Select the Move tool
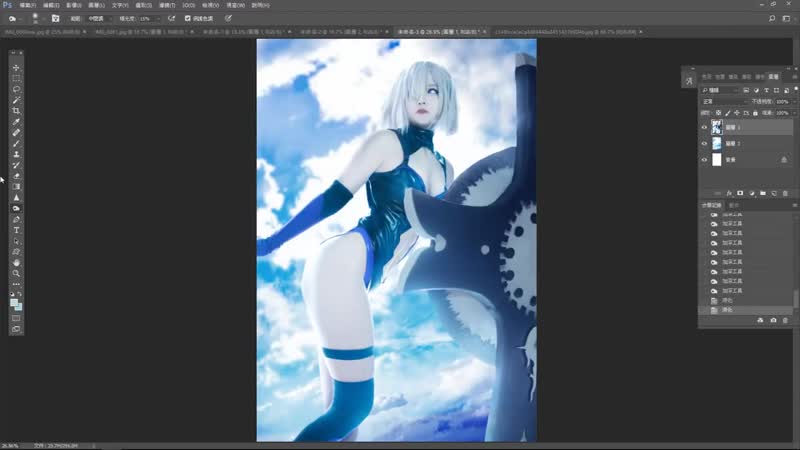800x450 pixels. pyautogui.click(x=16, y=67)
